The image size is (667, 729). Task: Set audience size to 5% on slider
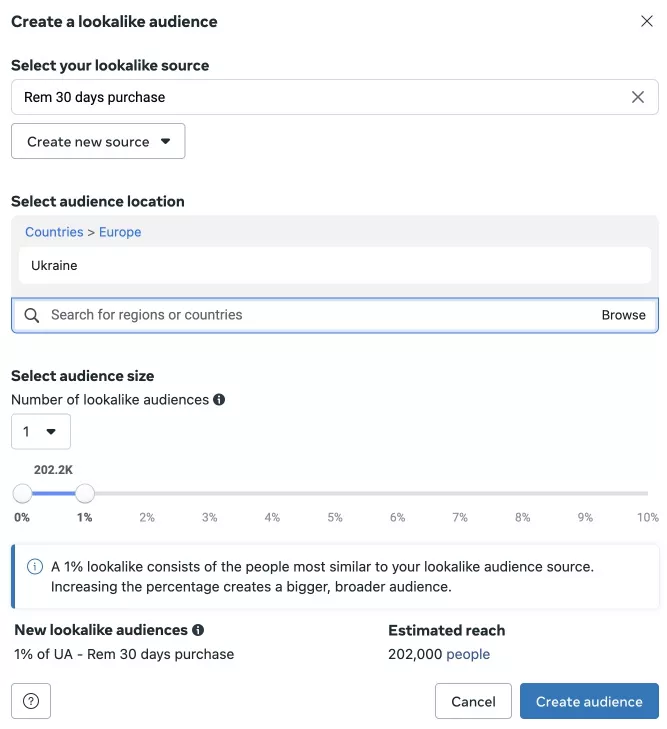335,493
